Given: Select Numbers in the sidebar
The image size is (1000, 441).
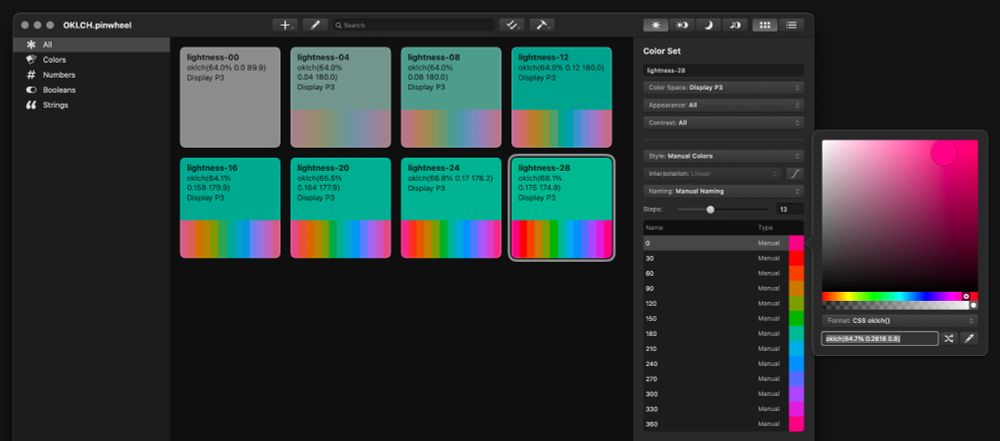Looking at the screenshot, I should 91,75.
